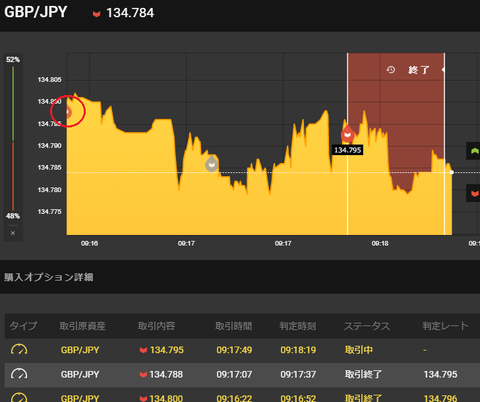Screen dimensions: 480x402
Task: Click the gauge icon in 09:16:22 trade row
Action: 19,397
